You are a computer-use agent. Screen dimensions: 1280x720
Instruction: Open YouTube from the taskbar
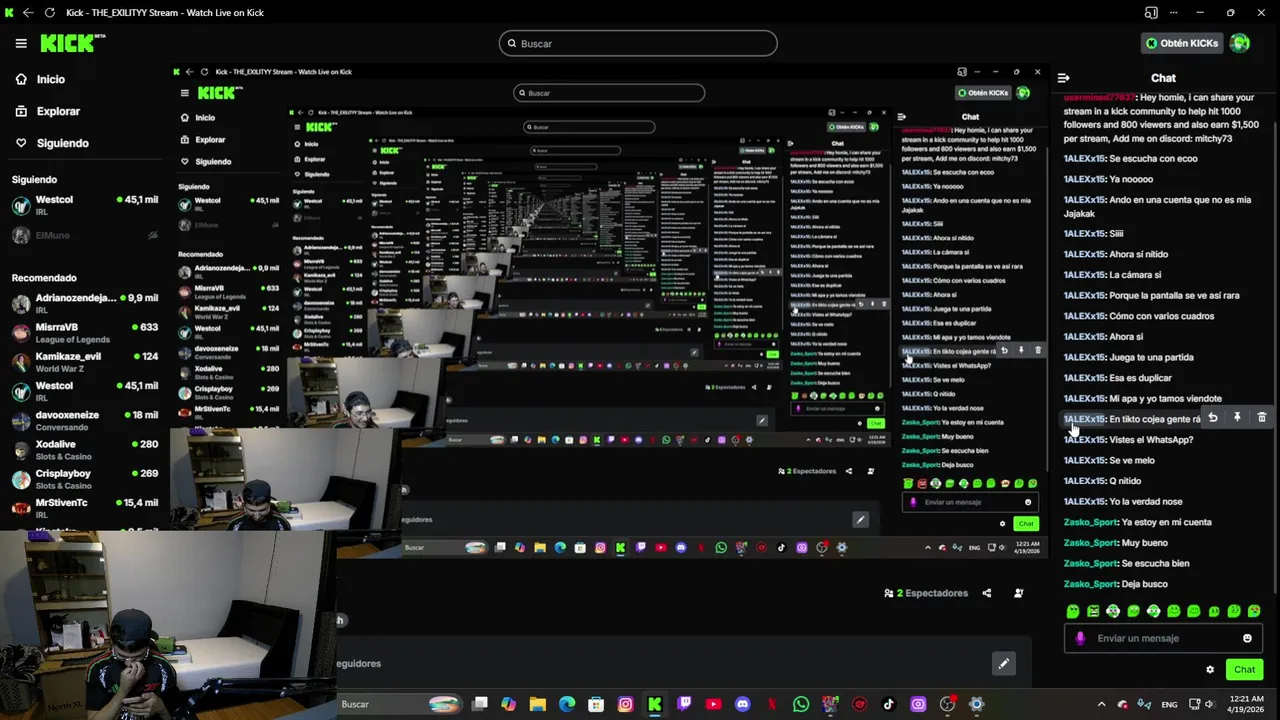pyautogui.click(x=713, y=704)
